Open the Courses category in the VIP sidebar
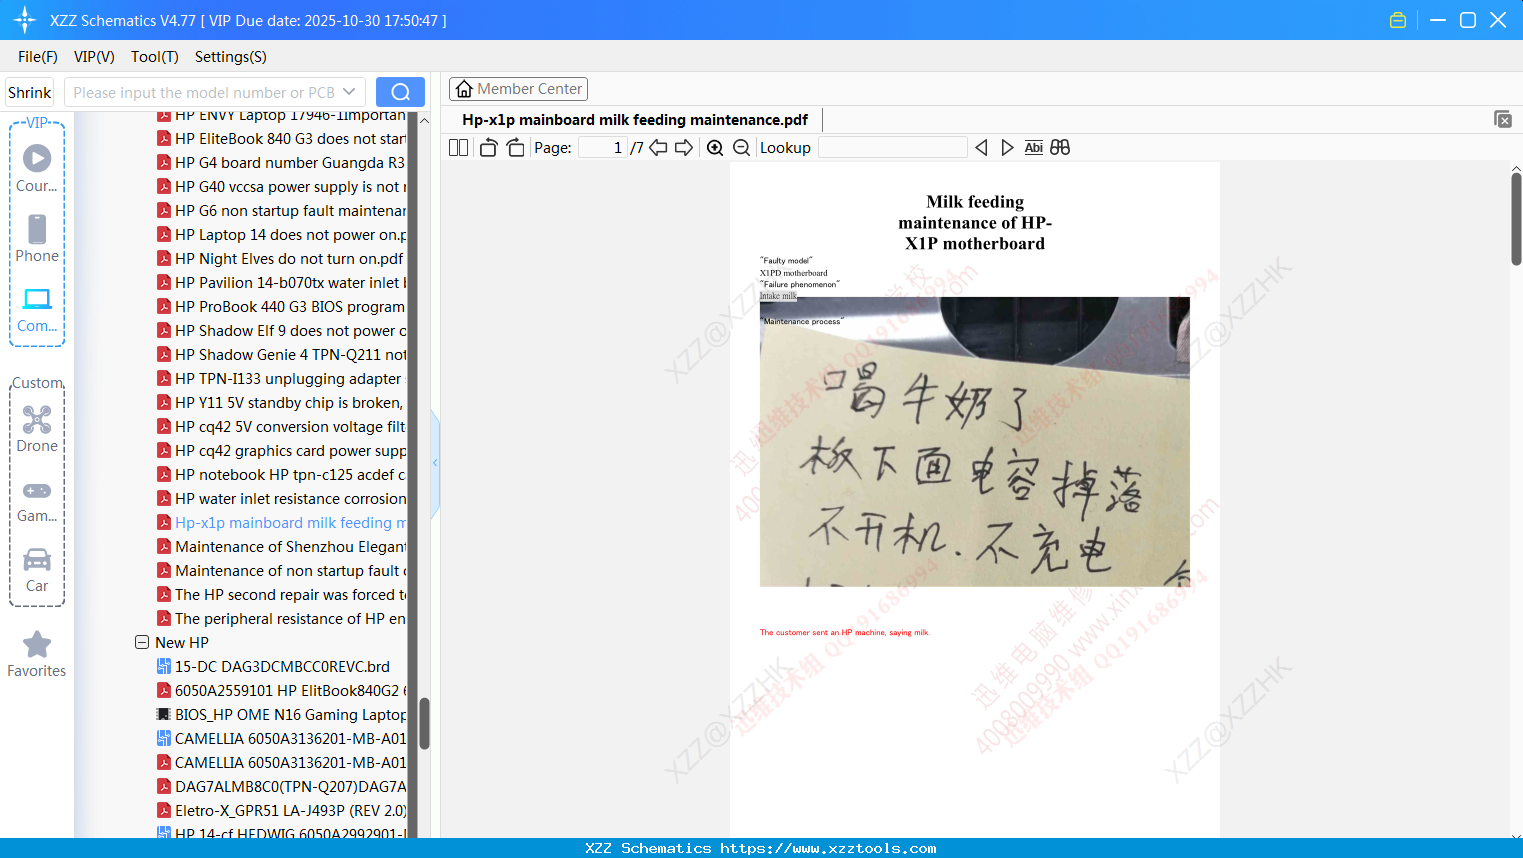Screen dimensions: 1523x858 tap(37, 168)
